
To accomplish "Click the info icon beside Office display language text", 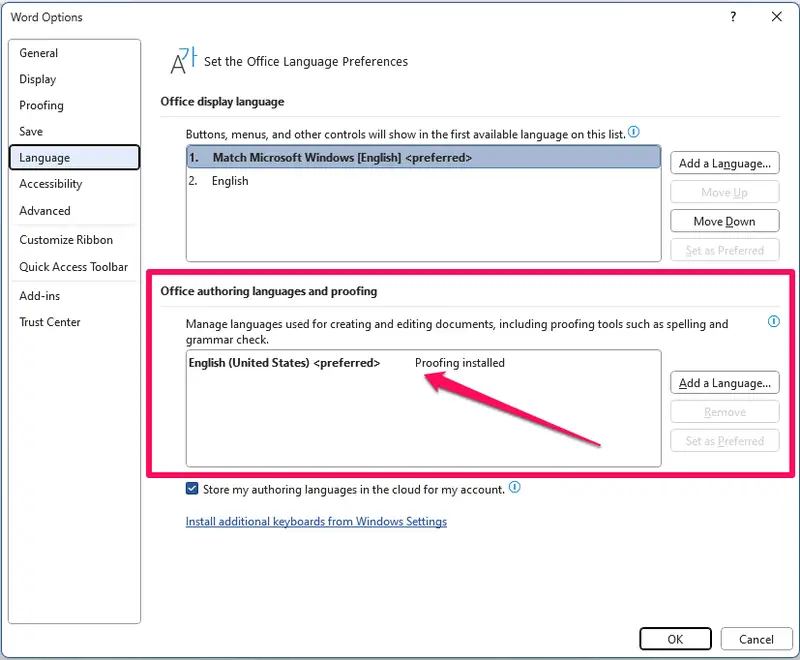I will pyautogui.click(x=633, y=133).
